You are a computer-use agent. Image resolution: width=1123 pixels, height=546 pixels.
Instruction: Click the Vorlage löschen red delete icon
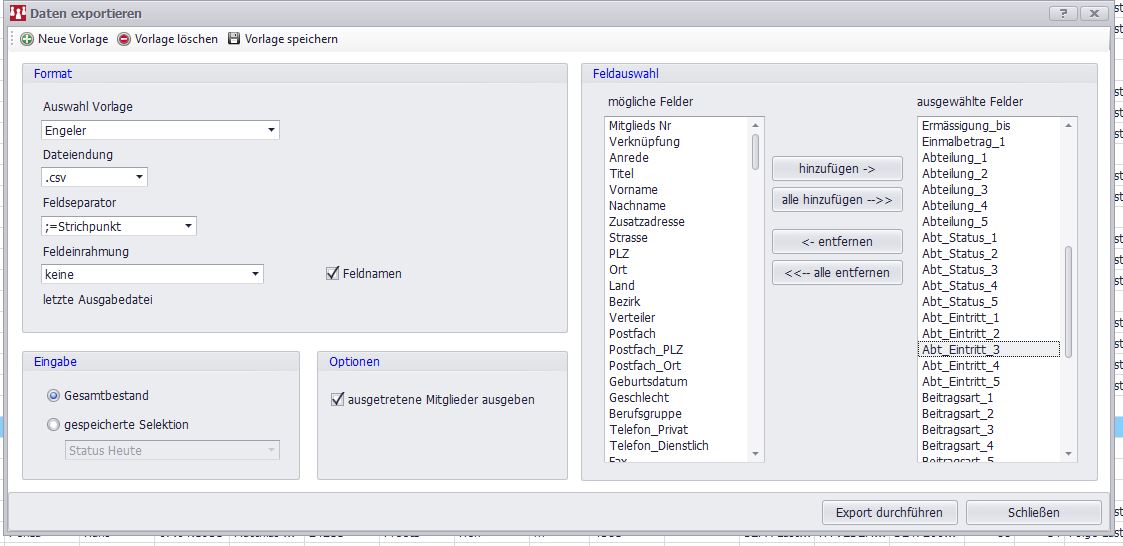[x=124, y=39]
